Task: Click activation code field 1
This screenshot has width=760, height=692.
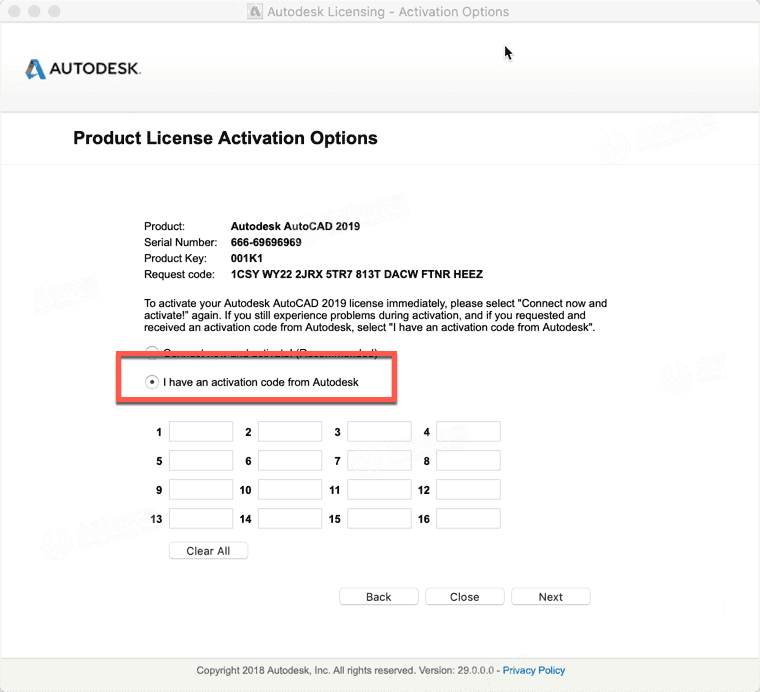Action: pos(201,432)
